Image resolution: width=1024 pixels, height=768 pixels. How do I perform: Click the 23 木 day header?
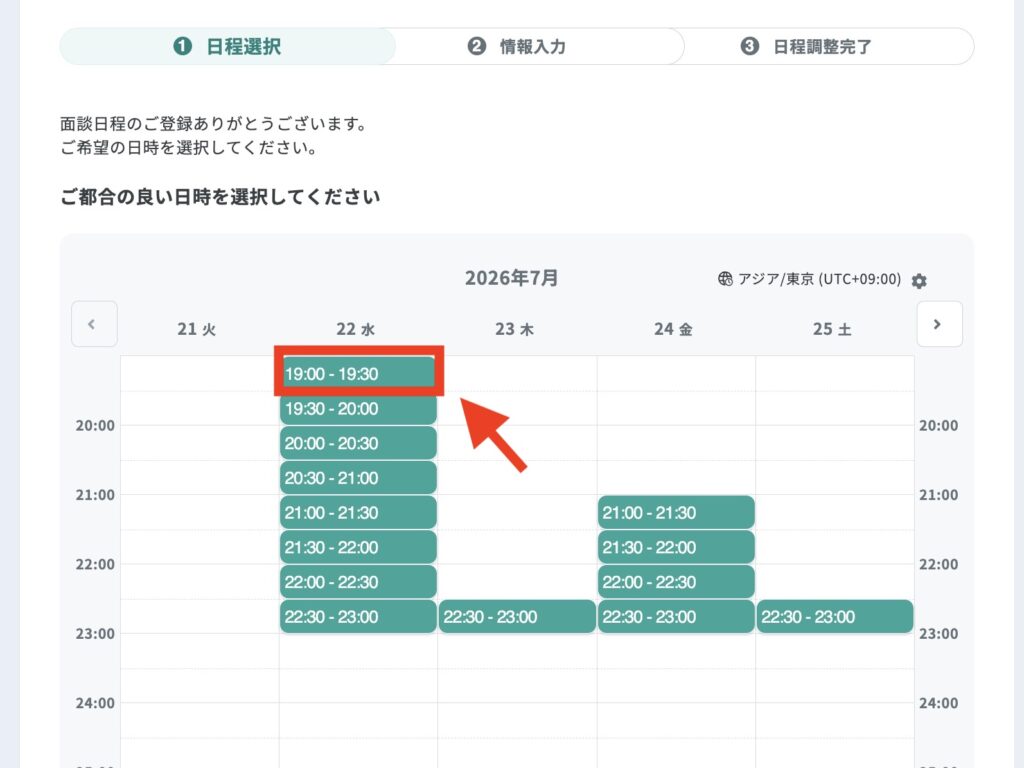515,329
